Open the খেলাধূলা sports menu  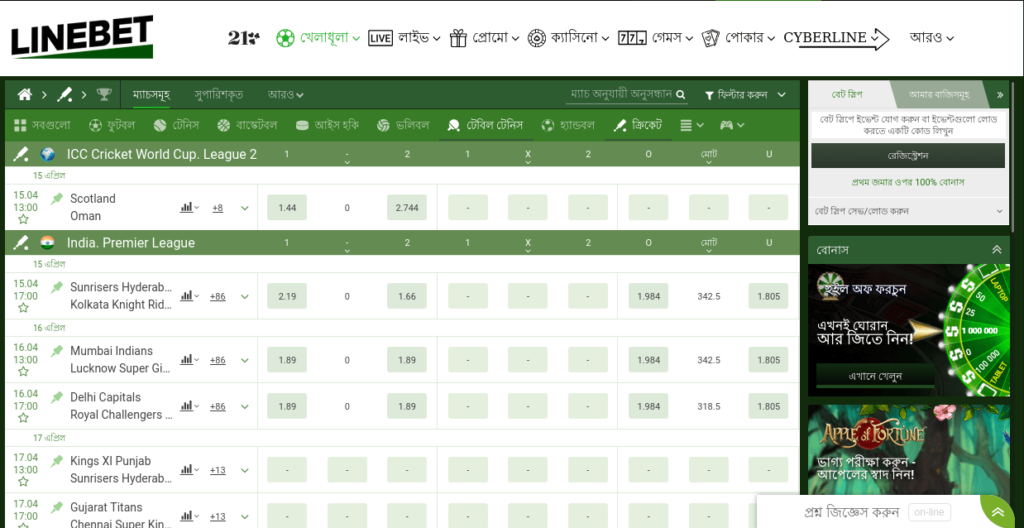click(318, 38)
